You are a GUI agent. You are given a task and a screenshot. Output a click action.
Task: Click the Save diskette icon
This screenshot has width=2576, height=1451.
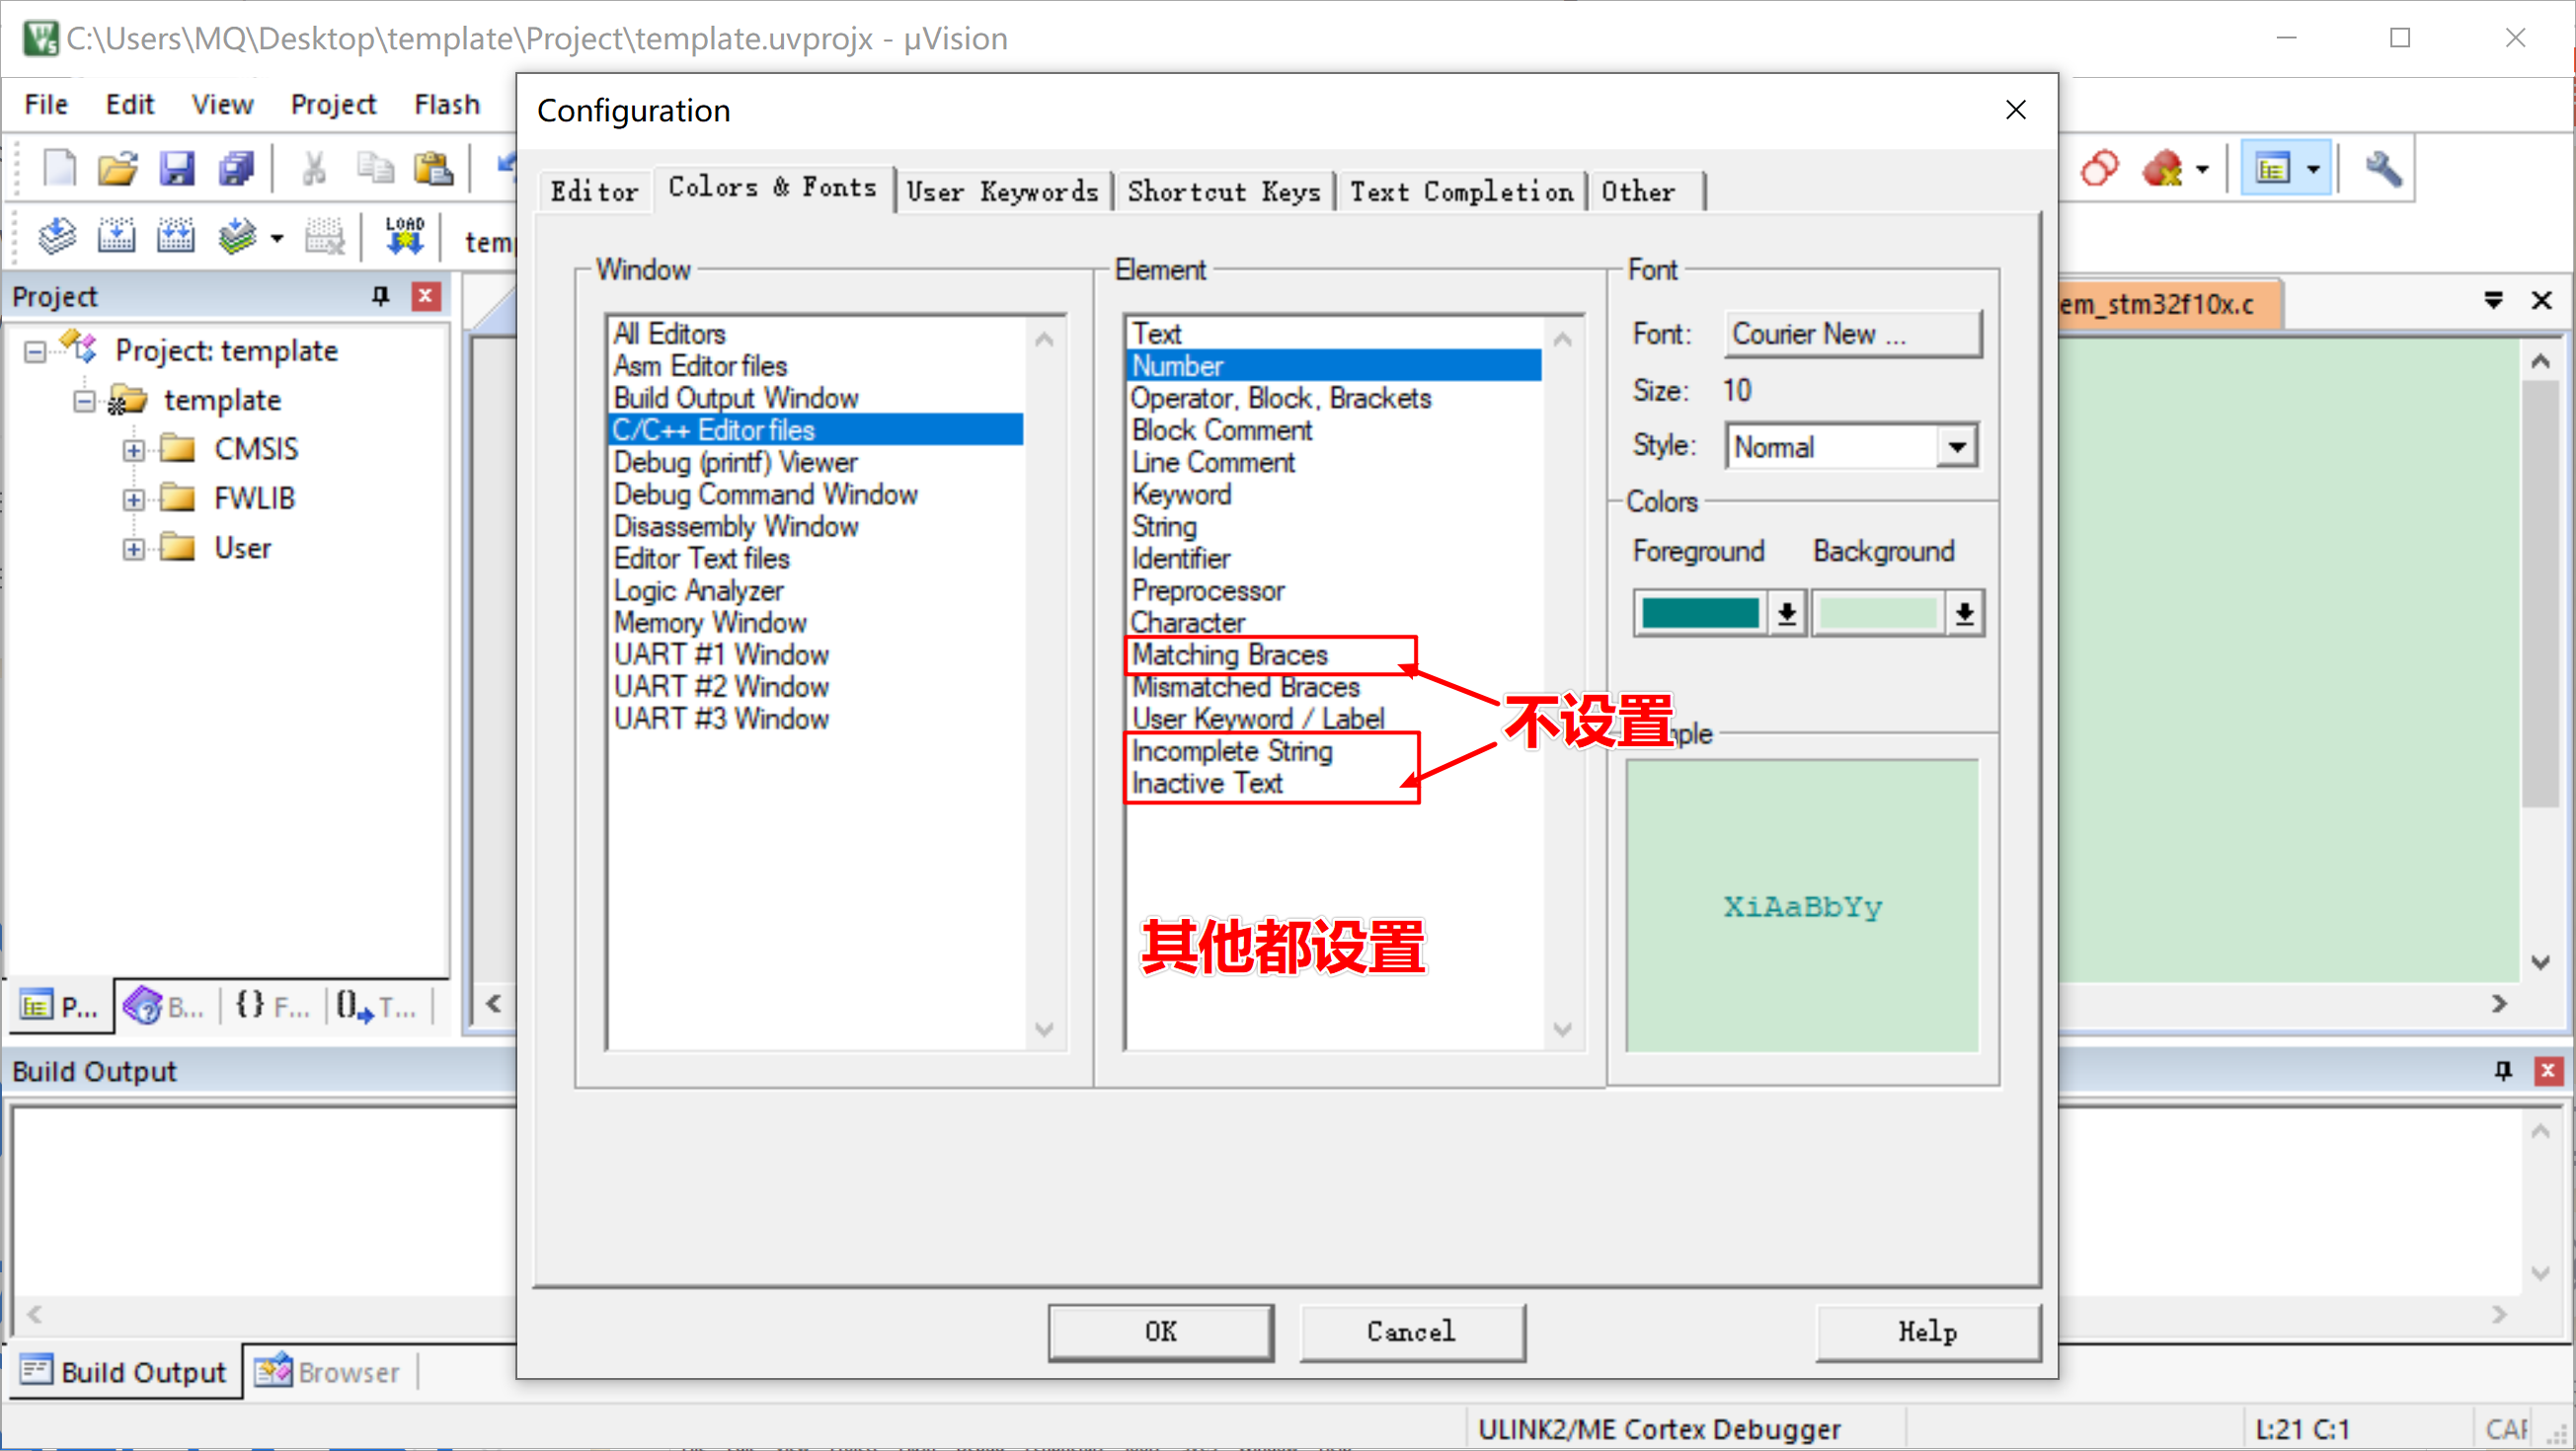point(177,168)
